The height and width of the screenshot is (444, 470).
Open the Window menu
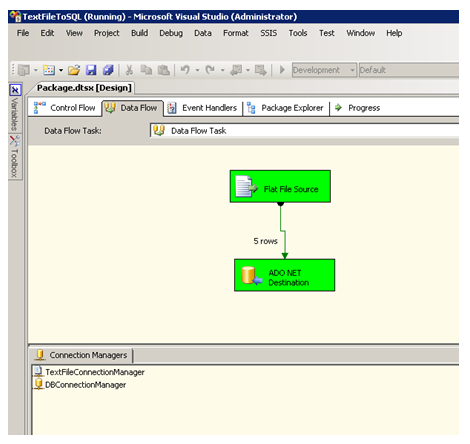pyautogui.click(x=361, y=33)
